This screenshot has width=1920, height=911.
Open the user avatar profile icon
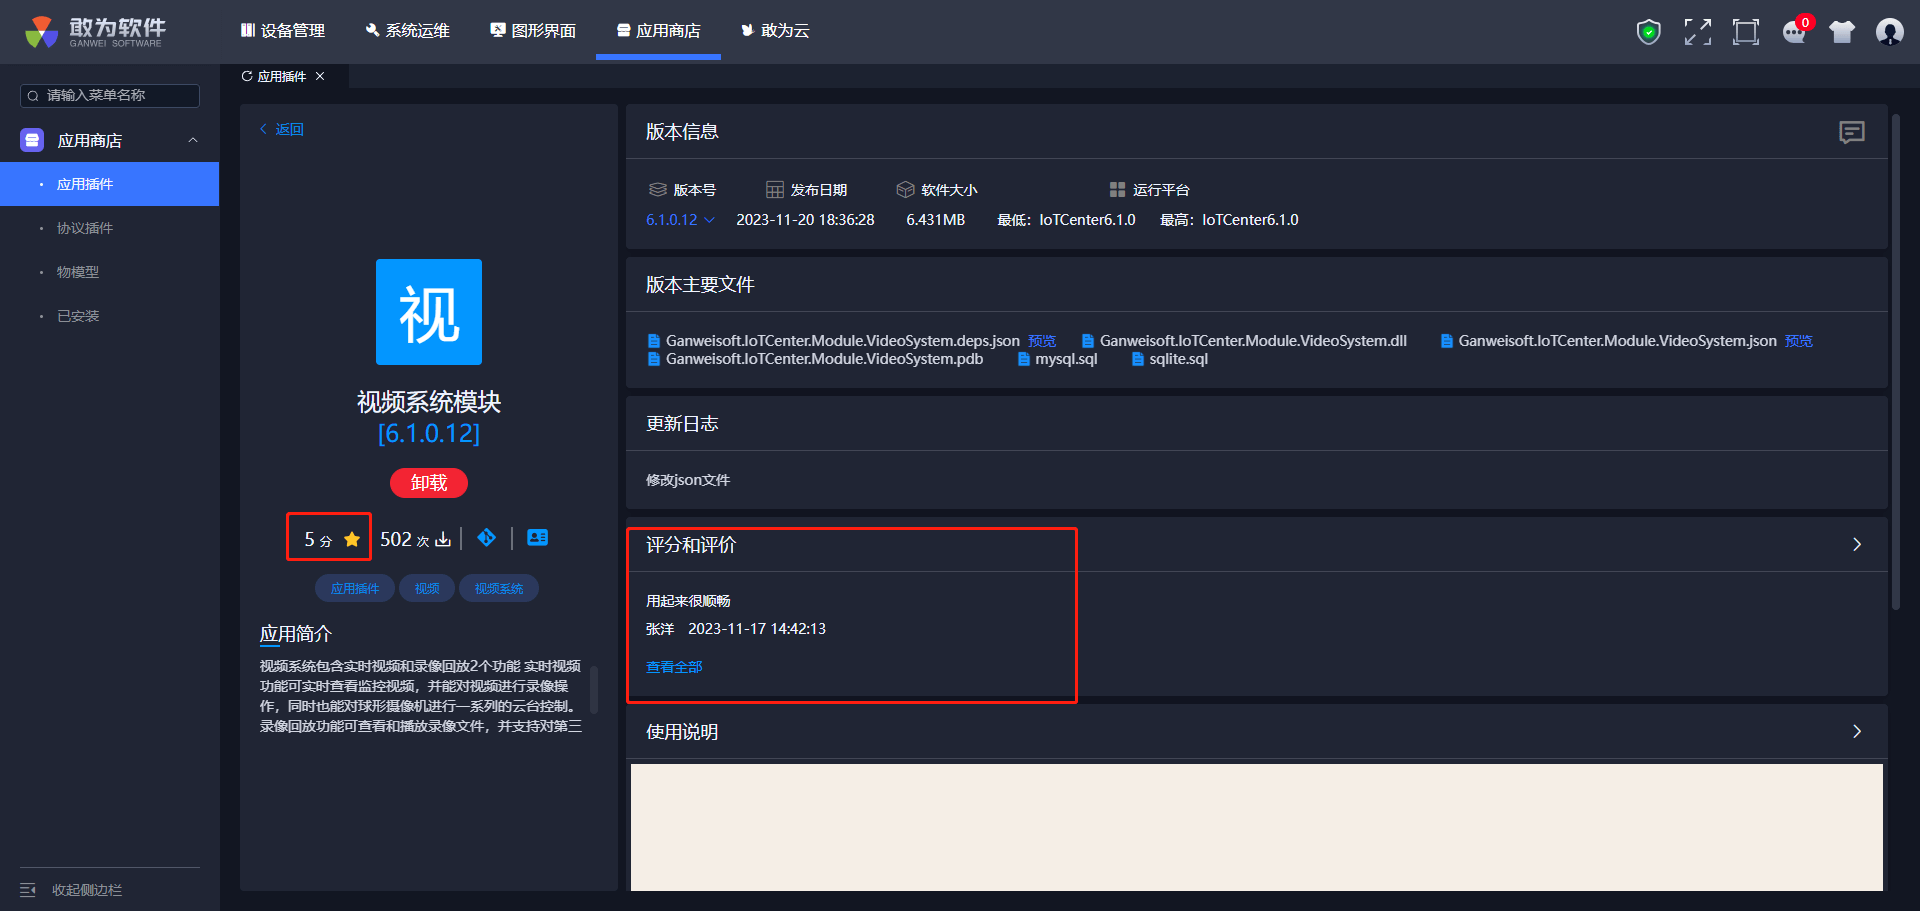coord(1890,32)
